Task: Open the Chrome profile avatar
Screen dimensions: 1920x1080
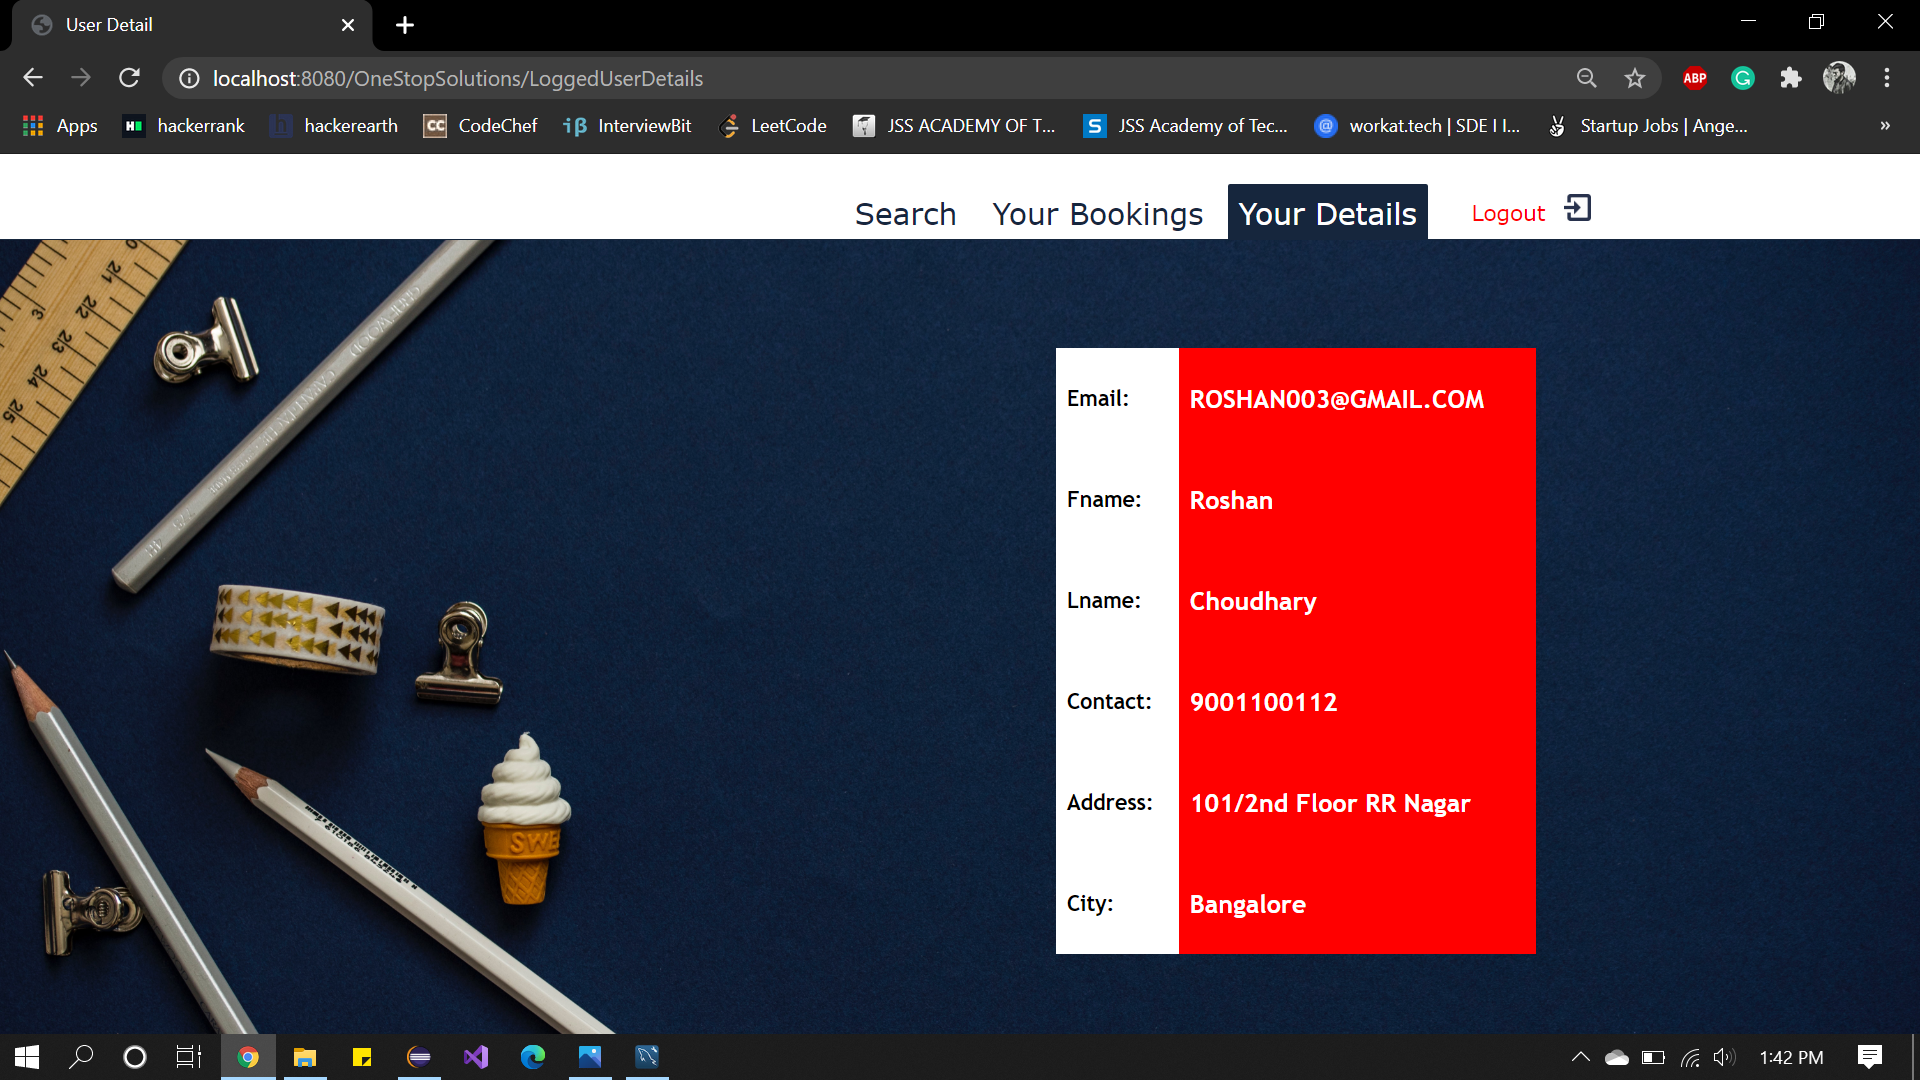Action: point(1838,78)
